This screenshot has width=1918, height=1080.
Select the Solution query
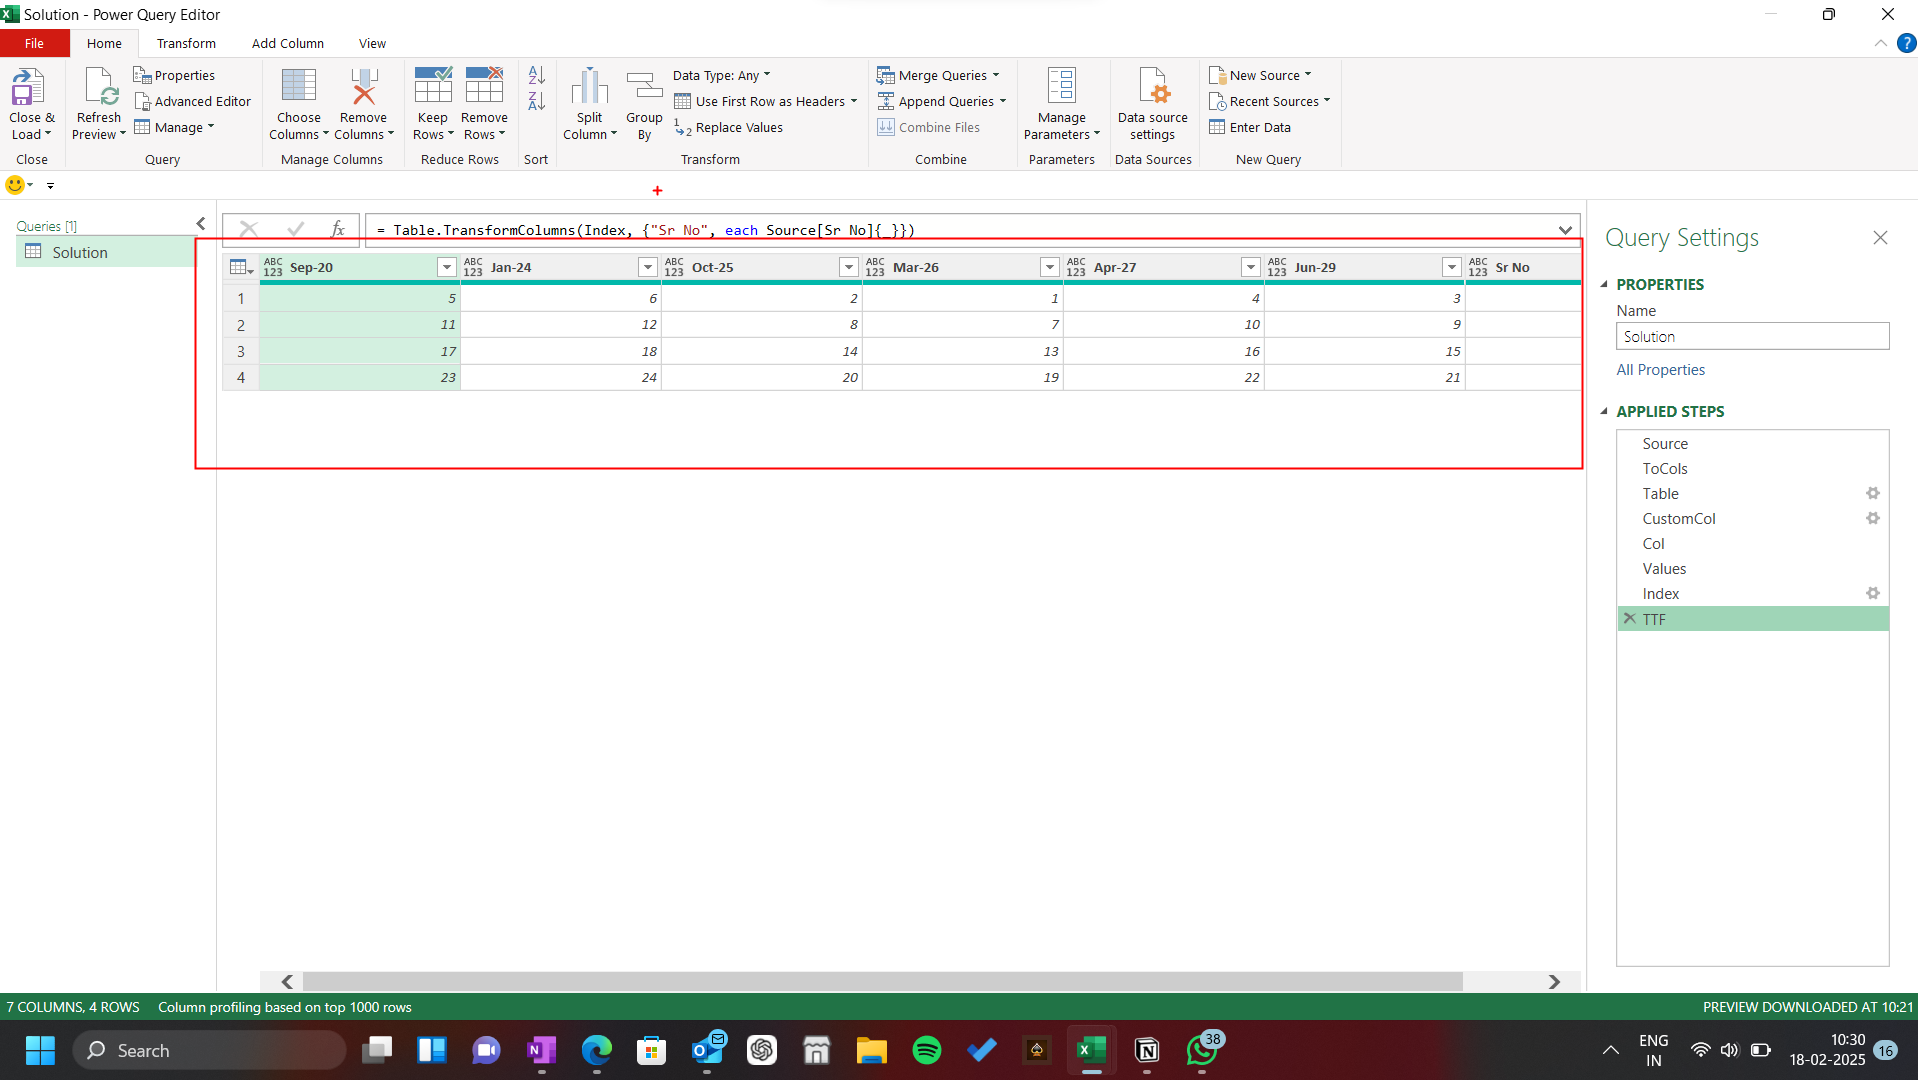(x=106, y=252)
